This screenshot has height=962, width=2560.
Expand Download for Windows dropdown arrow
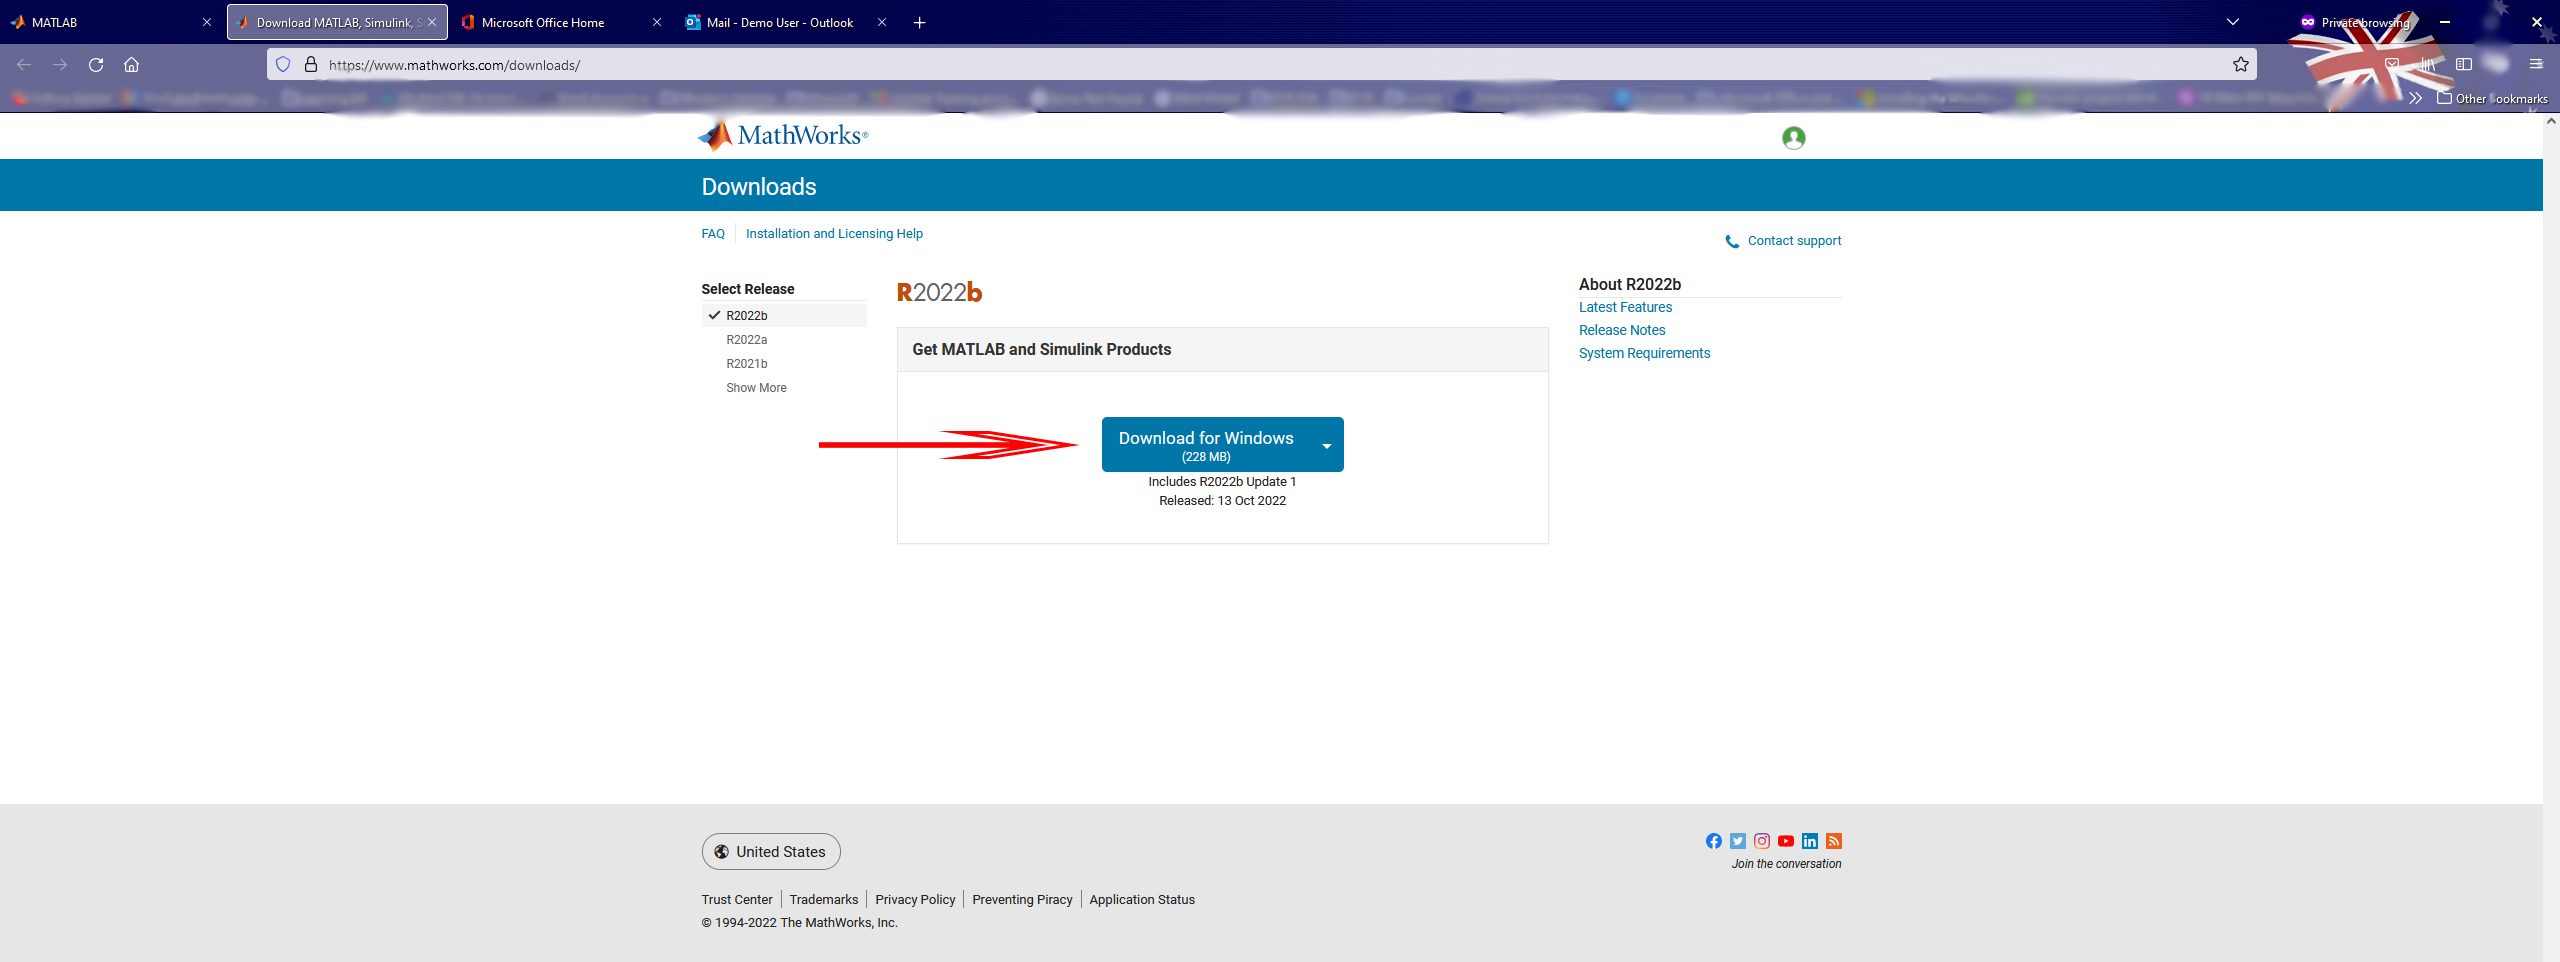(1326, 446)
